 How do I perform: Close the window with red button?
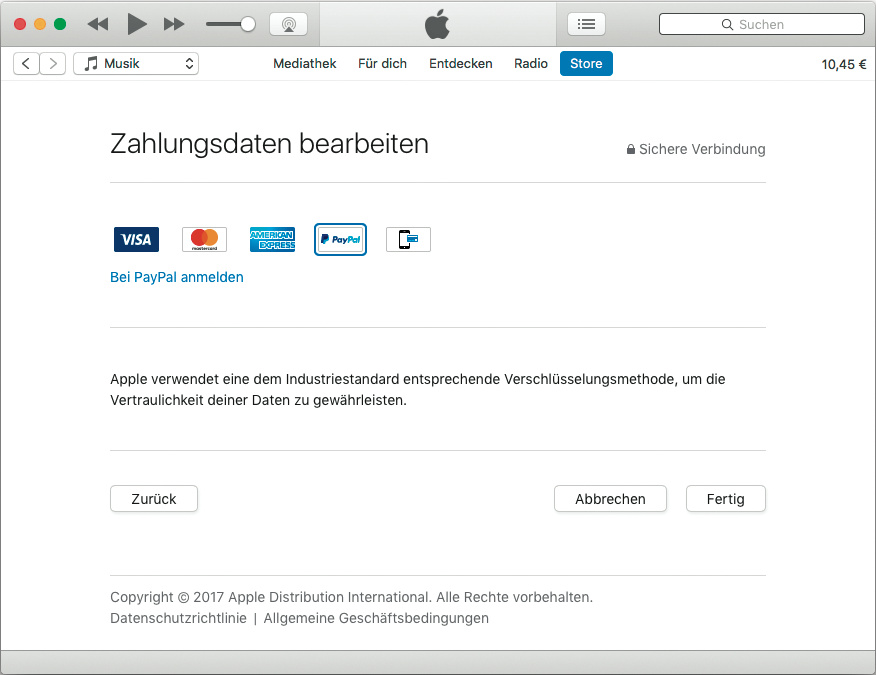[x=20, y=24]
